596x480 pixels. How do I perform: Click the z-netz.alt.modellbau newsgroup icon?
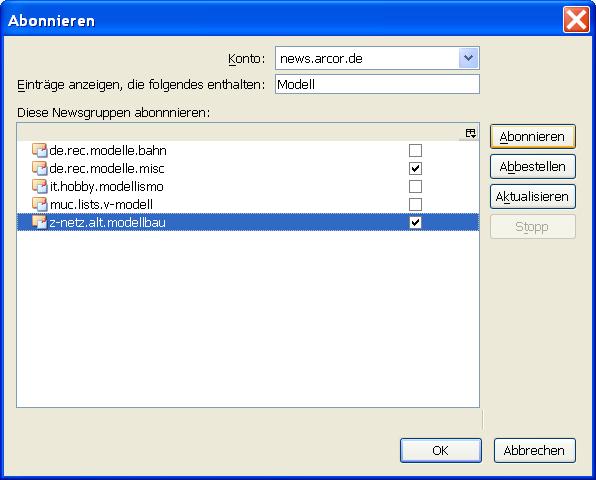point(39,222)
